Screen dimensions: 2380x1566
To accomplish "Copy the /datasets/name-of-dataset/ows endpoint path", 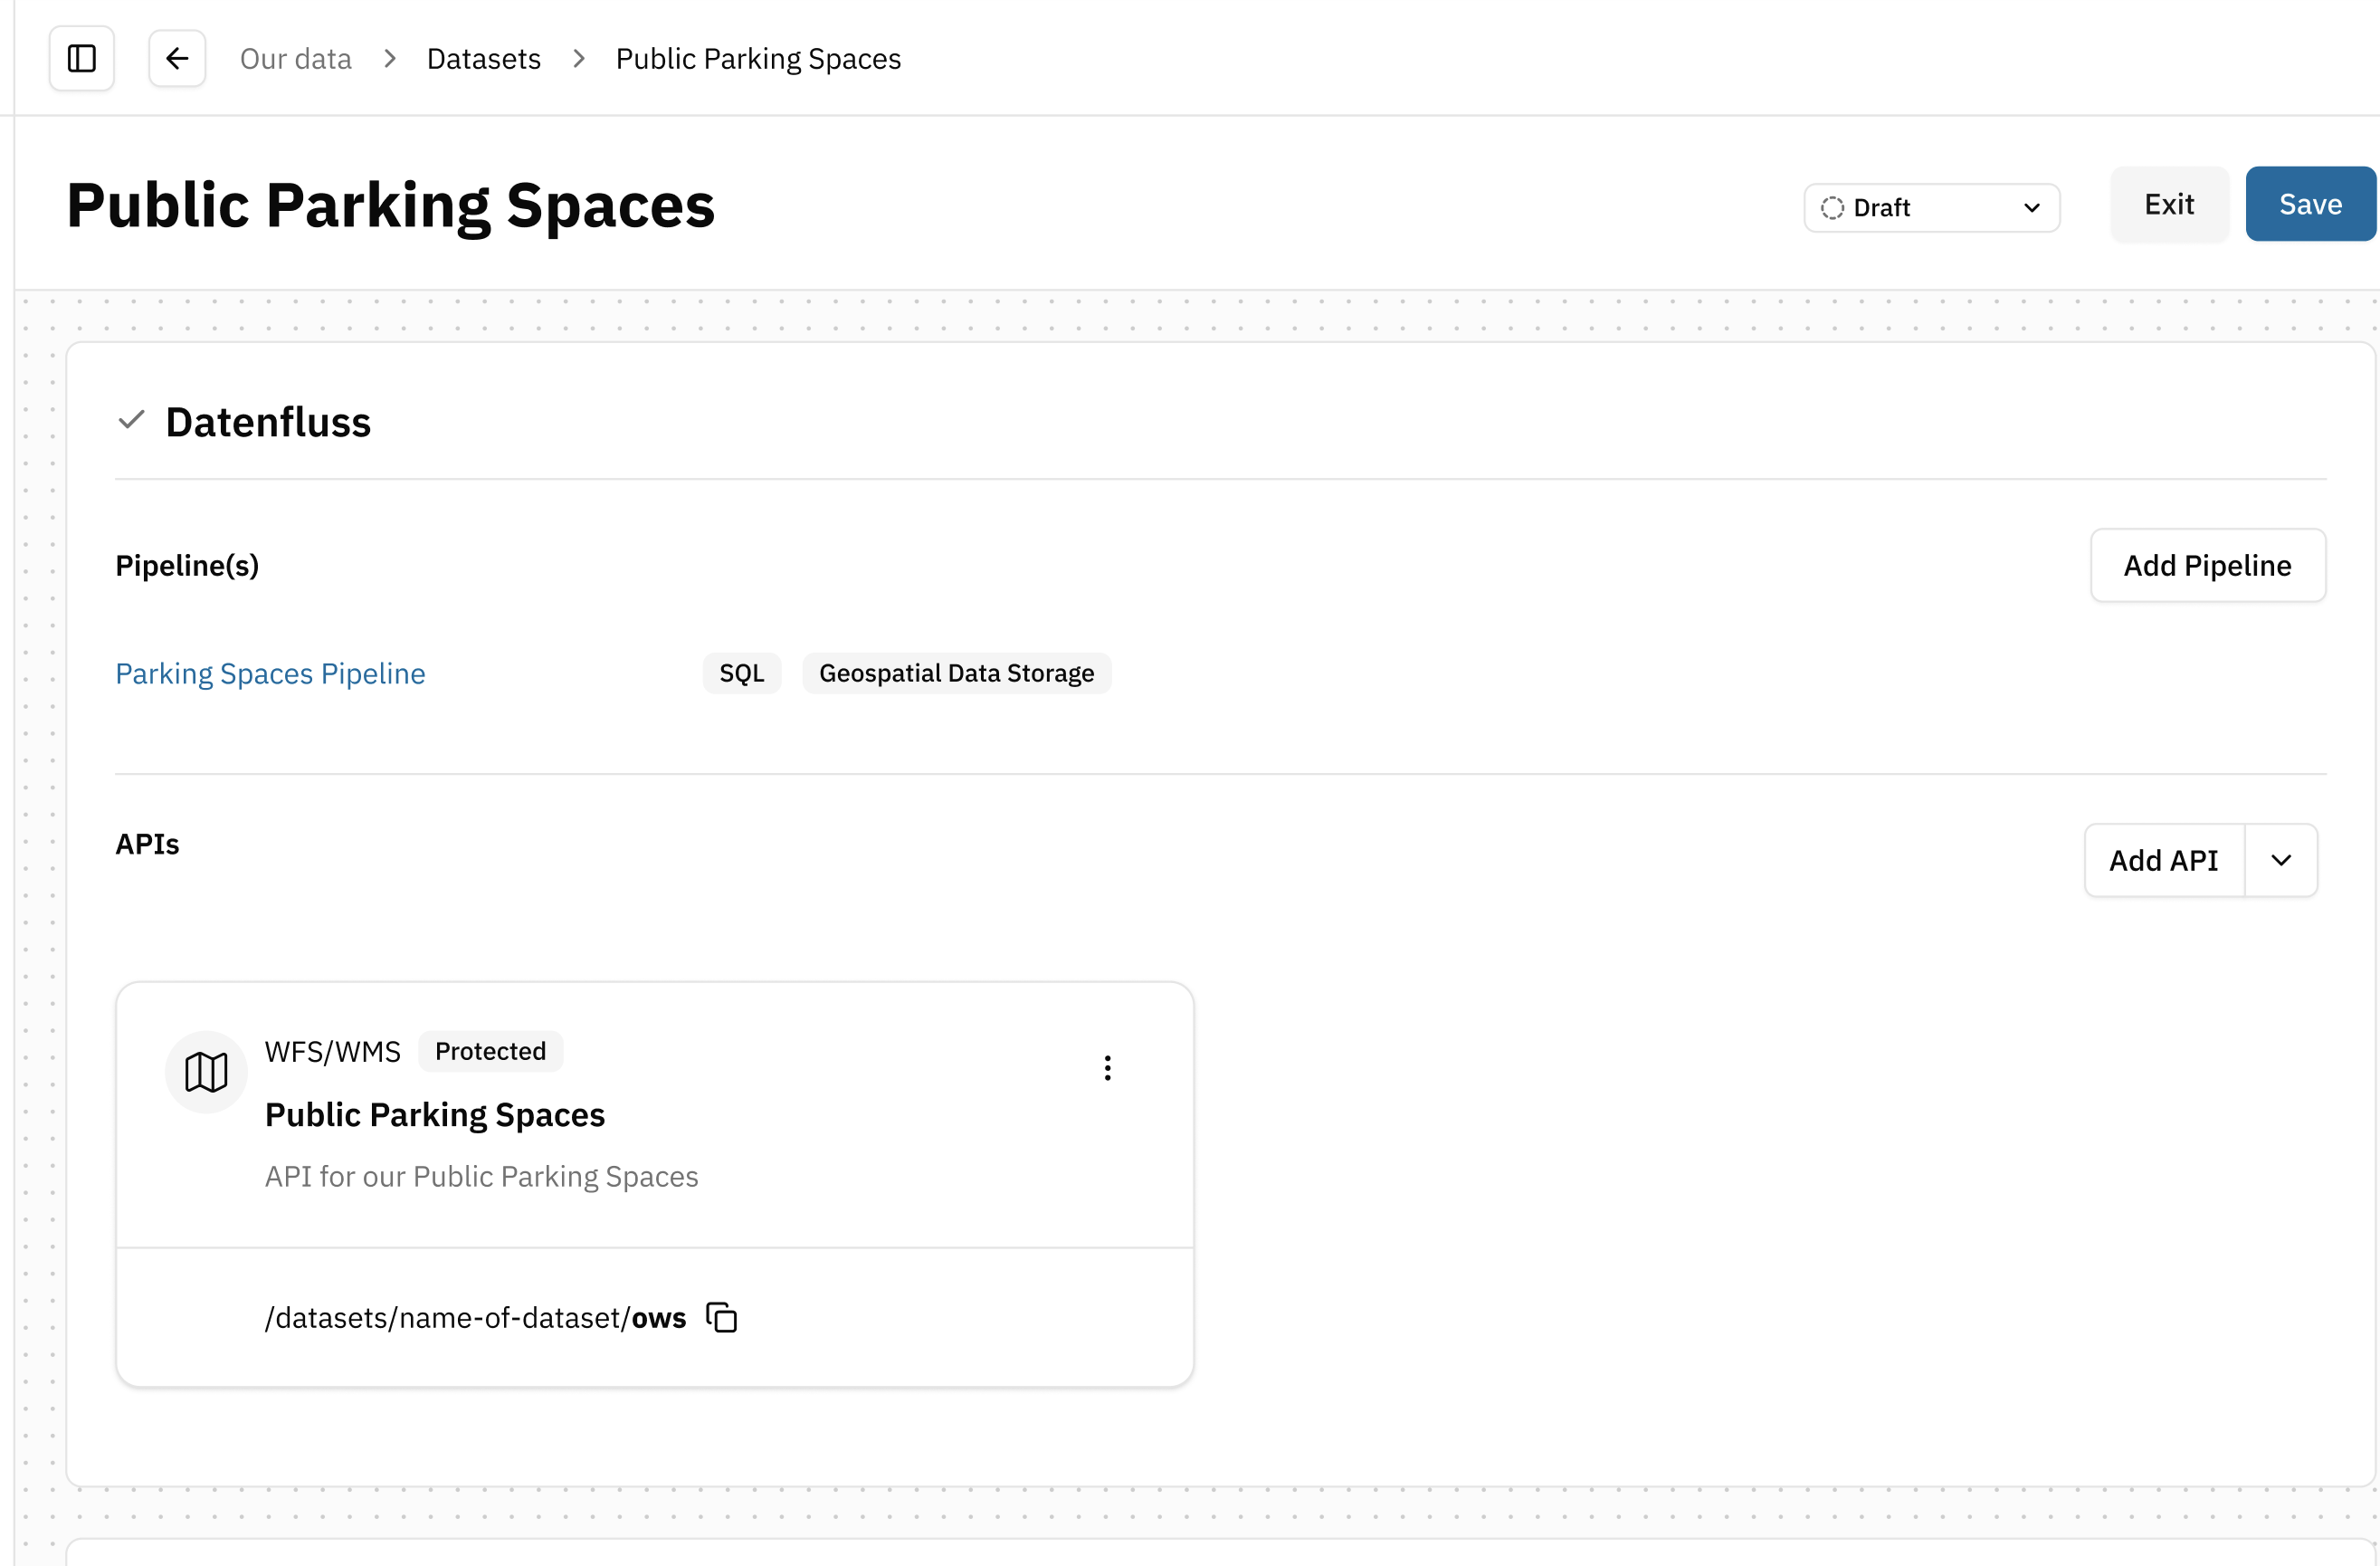I will click(x=722, y=1318).
